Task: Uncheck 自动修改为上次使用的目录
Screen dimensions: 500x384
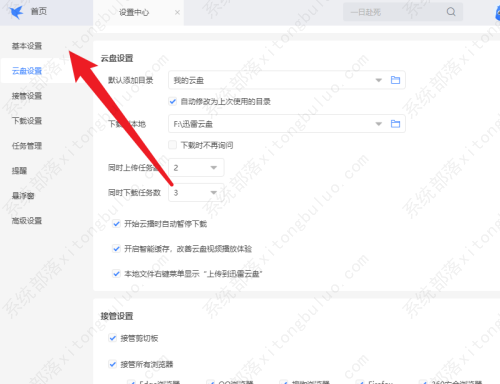Action: pos(172,101)
